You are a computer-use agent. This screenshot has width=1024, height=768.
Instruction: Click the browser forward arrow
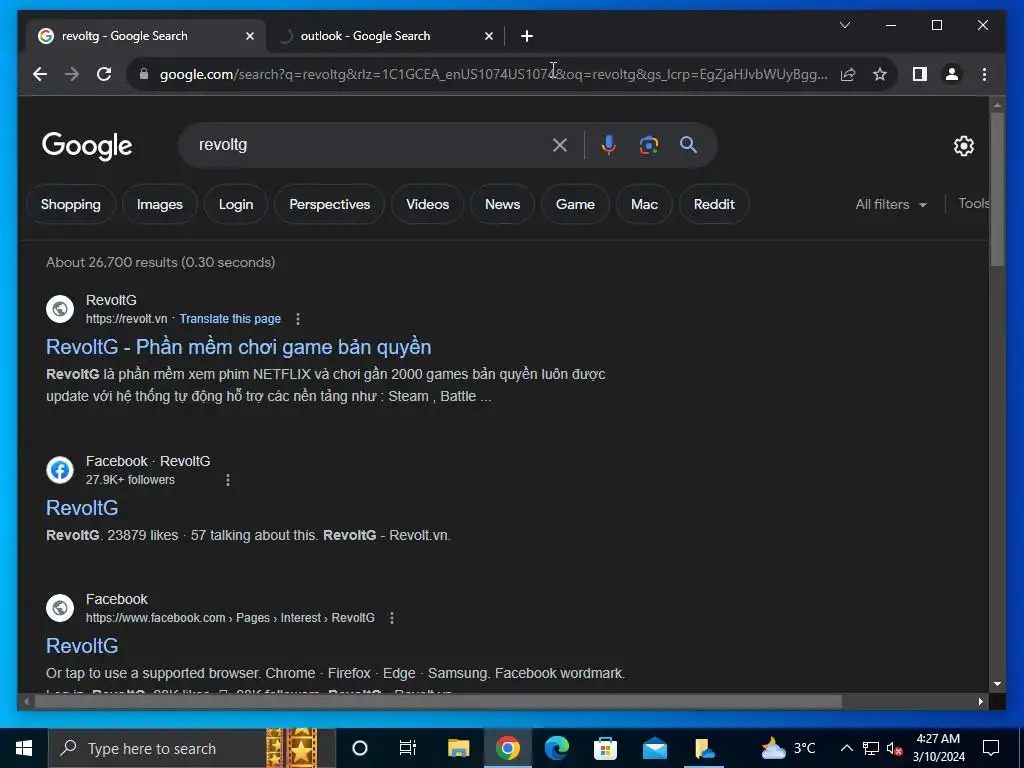coord(72,74)
